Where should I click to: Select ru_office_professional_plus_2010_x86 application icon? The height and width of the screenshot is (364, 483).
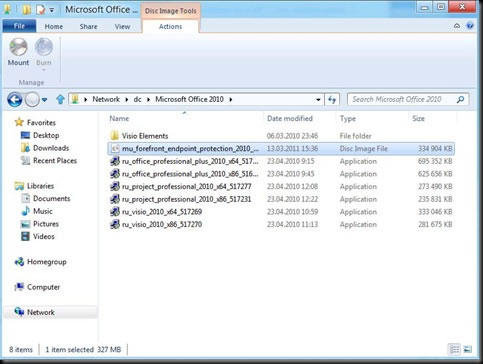(115, 174)
